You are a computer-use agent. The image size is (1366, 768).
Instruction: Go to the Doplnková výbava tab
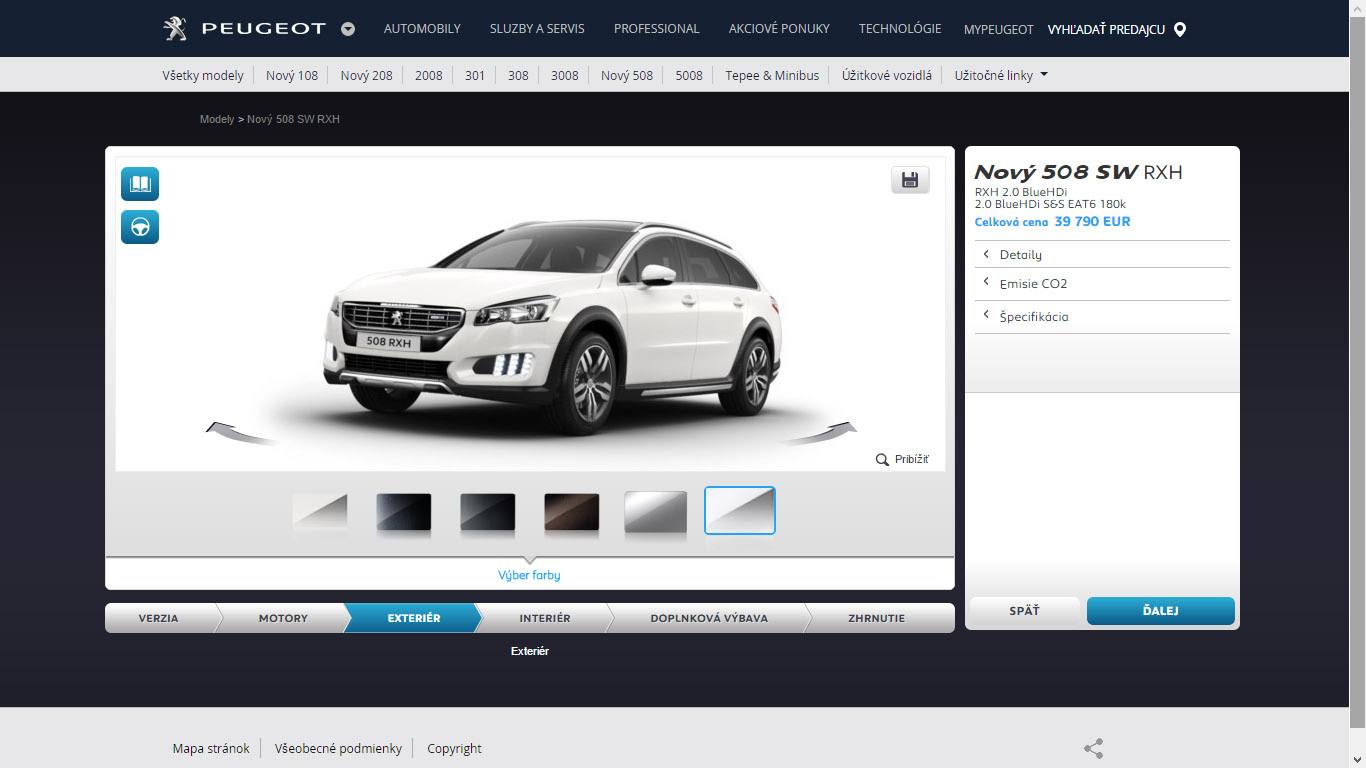[708, 618]
